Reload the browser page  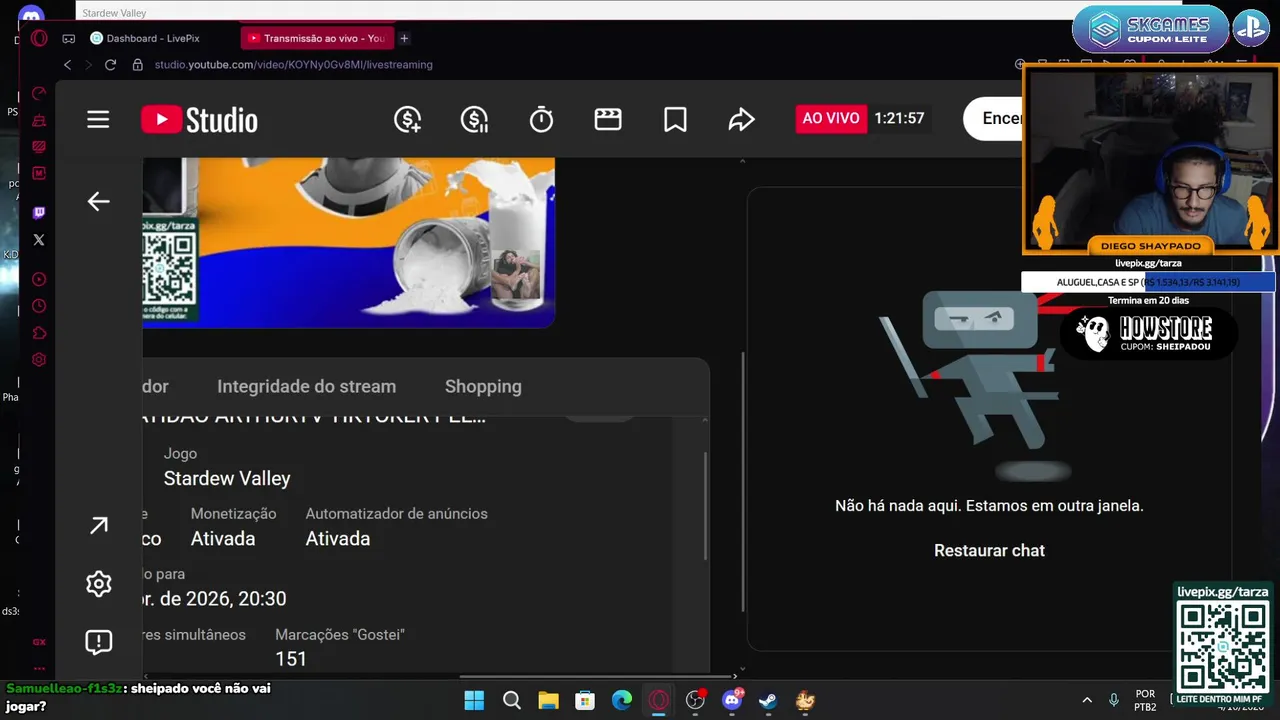(110, 64)
